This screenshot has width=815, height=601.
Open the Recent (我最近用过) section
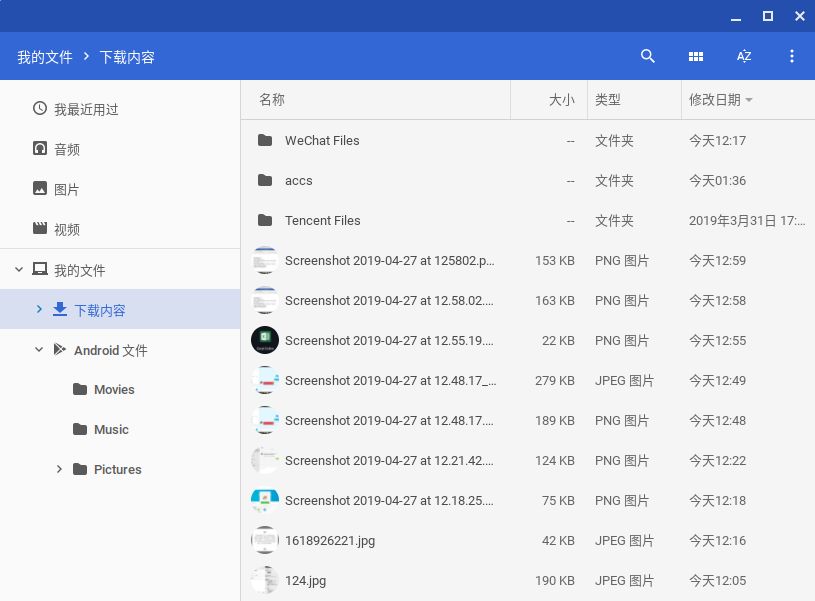click(86, 109)
